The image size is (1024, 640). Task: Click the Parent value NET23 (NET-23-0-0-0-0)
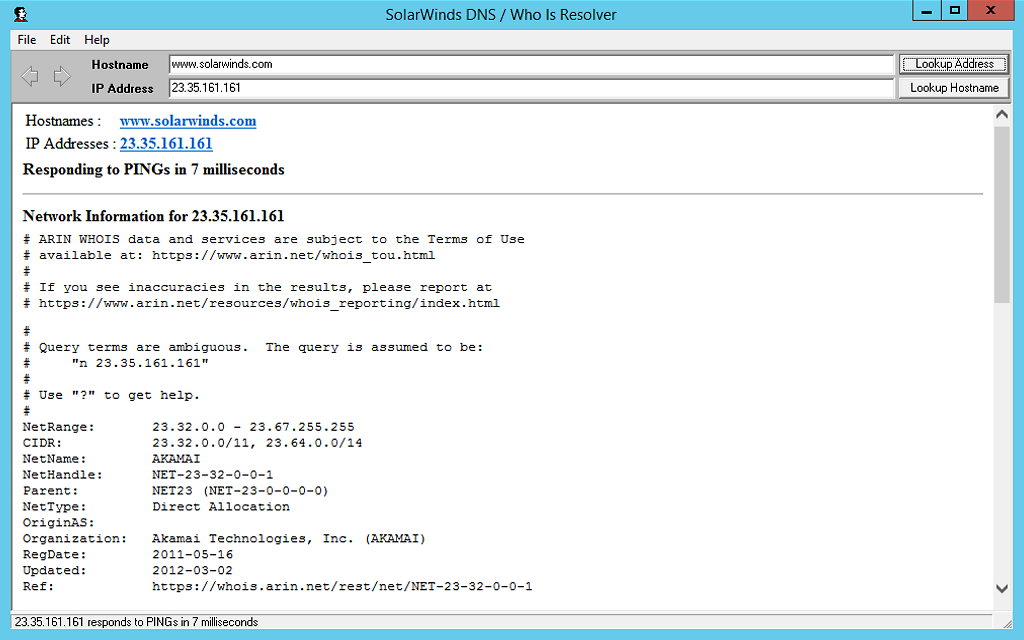pyautogui.click(x=240, y=490)
